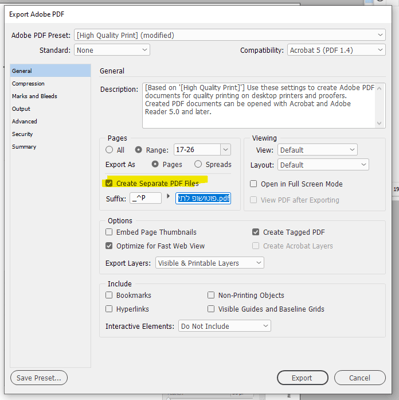Image resolution: width=399 pixels, height=400 pixels.
Task: Click the Suffix input field
Action: 145,198
